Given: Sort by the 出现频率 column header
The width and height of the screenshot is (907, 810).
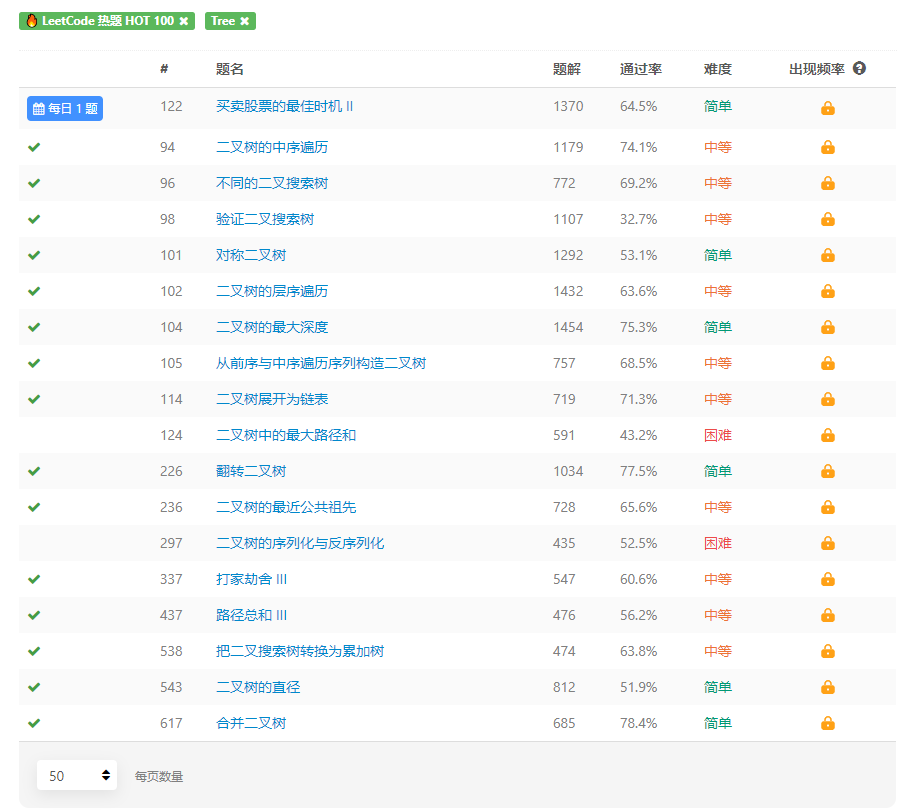Looking at the screenshot, I should [x=817, y=69].
